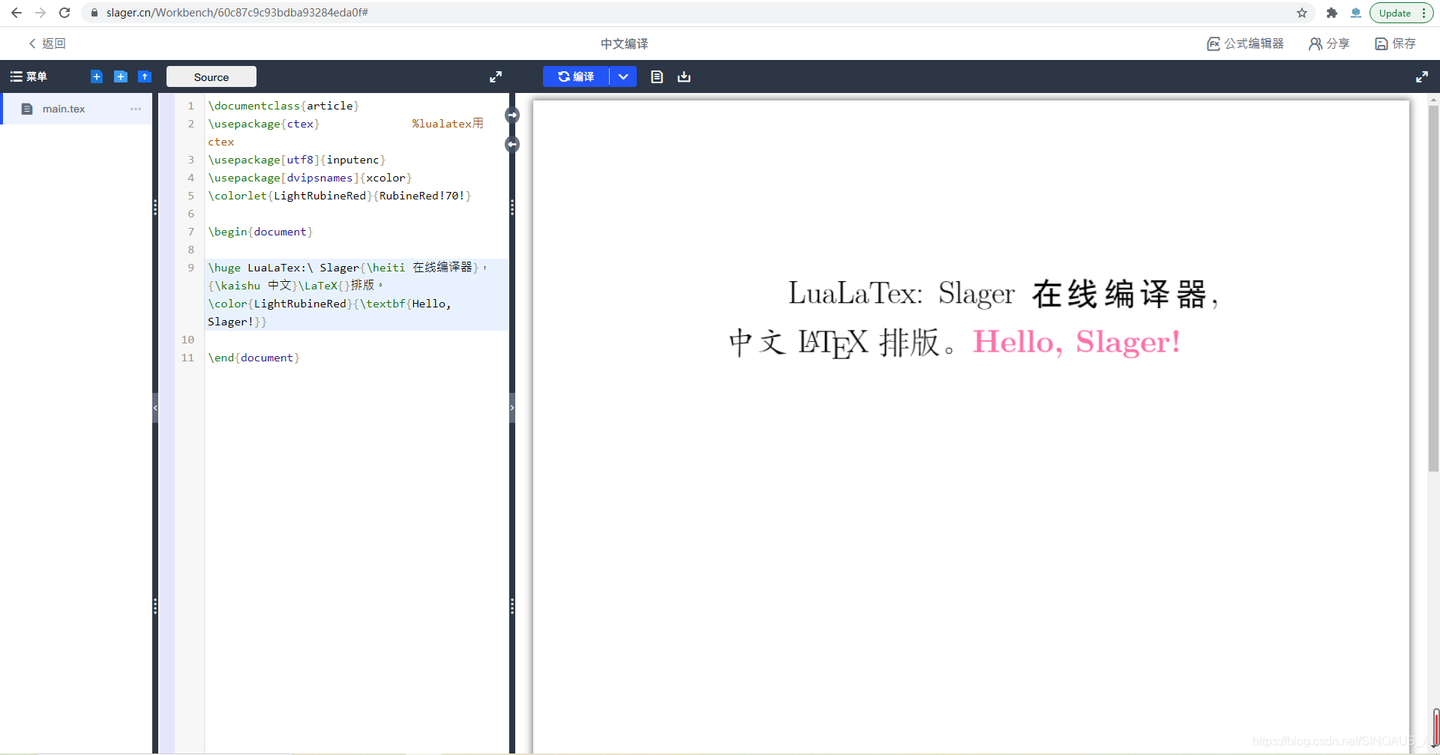View compile log with document icon

(x=657, y=76)
